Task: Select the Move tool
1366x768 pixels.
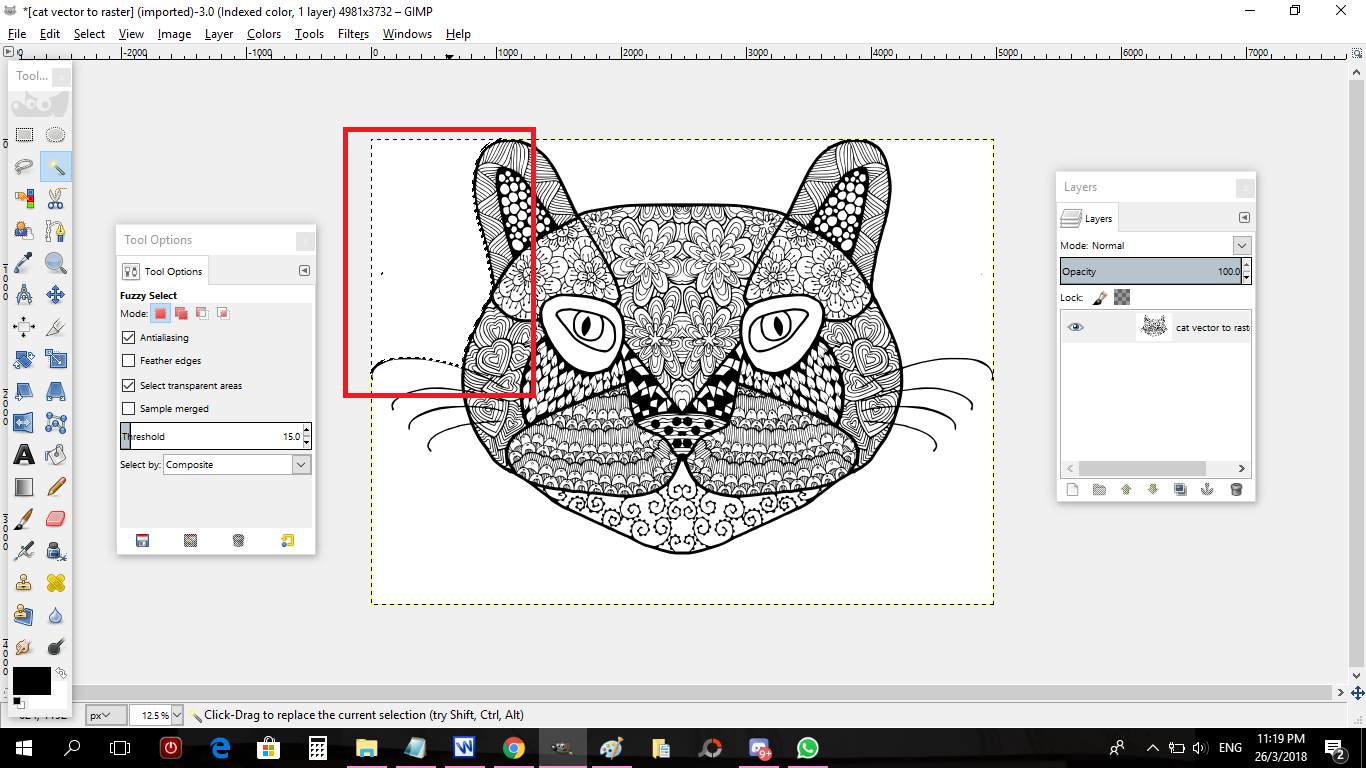Action: 56,295
